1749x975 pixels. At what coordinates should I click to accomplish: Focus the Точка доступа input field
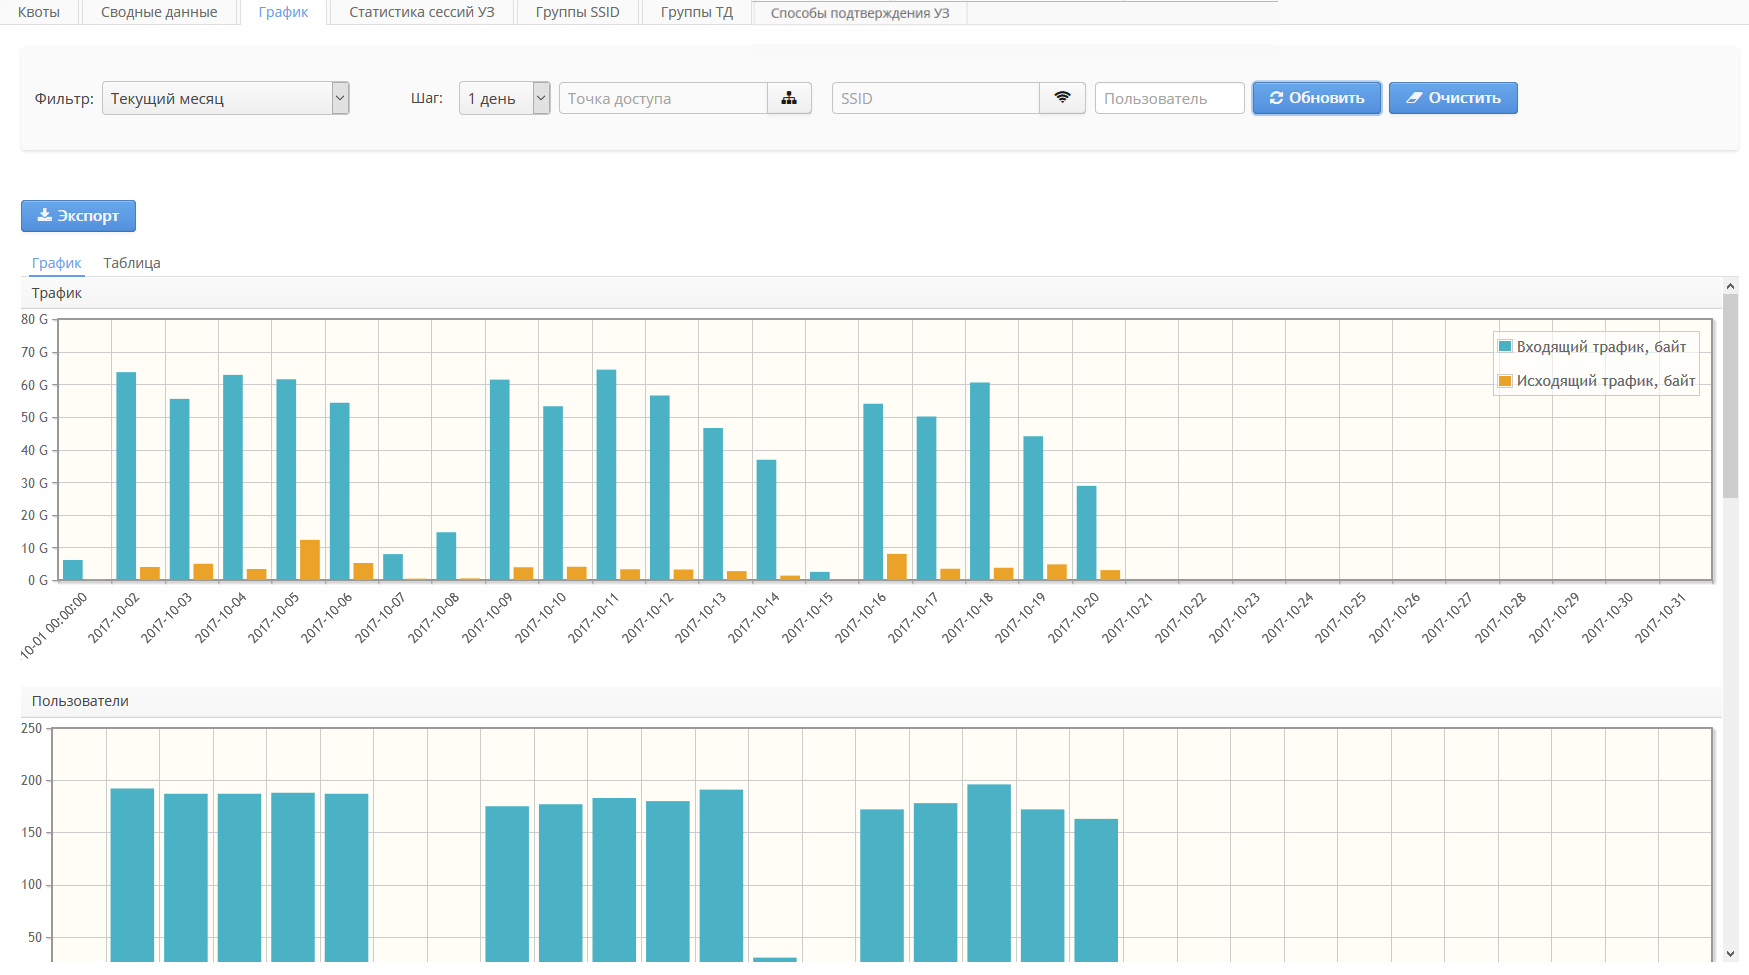(663, 98)
